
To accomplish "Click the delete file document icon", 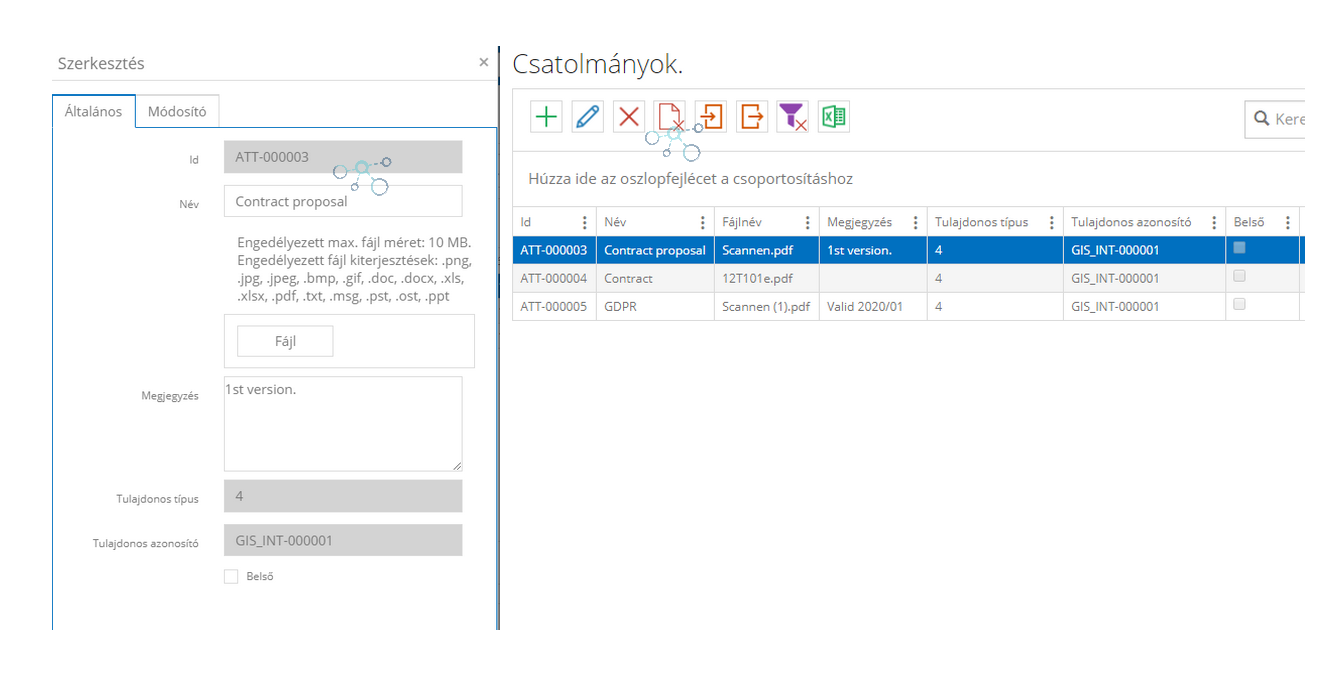I will pyautogui.click(x=669, y=117).
